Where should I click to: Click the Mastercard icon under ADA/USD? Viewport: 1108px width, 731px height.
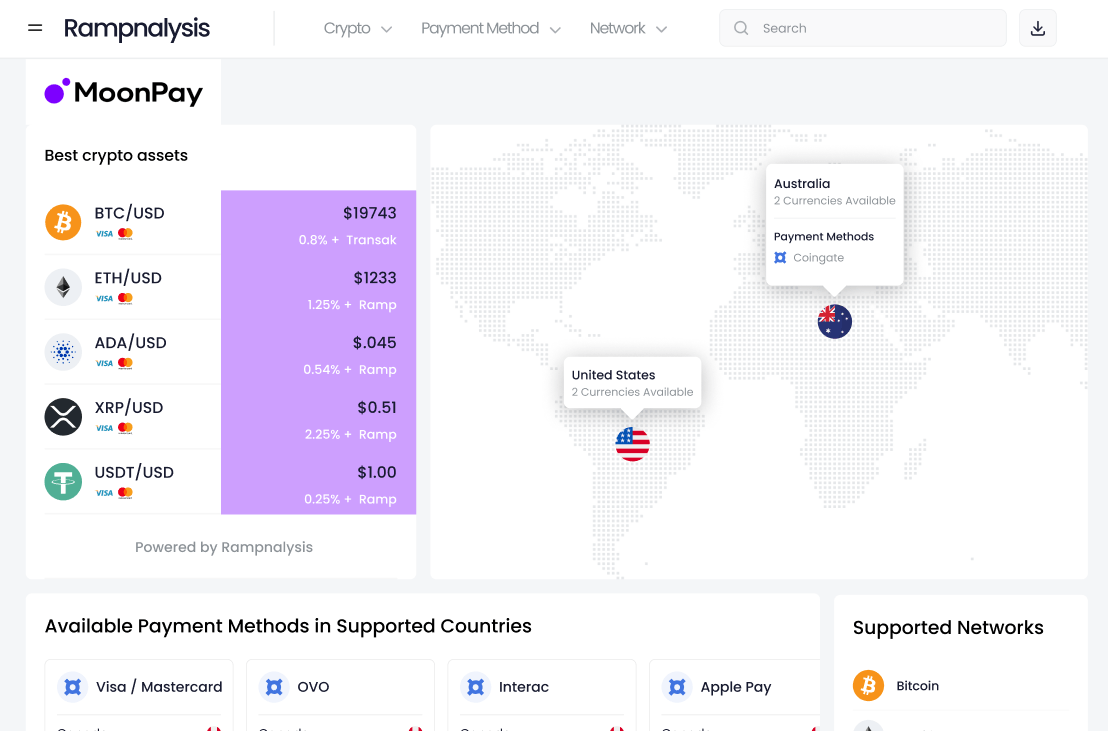click(125, 363)
